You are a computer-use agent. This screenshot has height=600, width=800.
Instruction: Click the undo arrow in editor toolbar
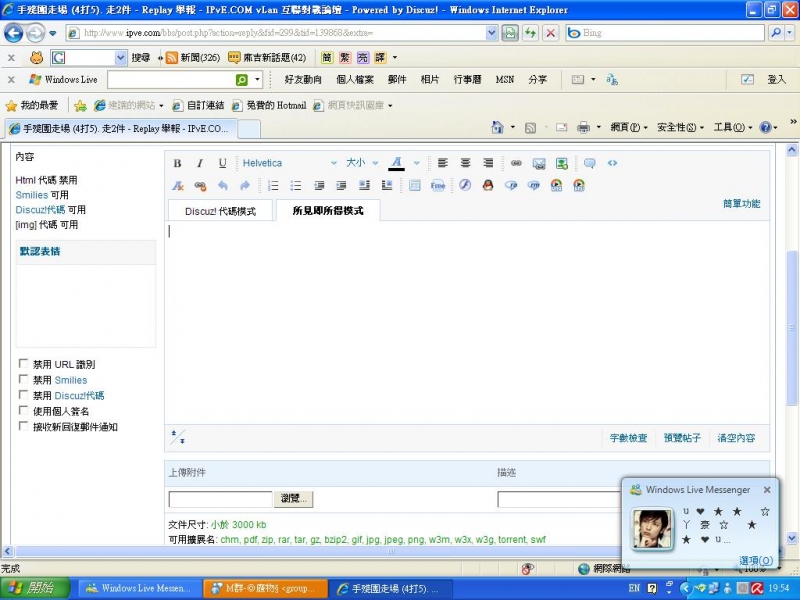click(x=222, y=185)
